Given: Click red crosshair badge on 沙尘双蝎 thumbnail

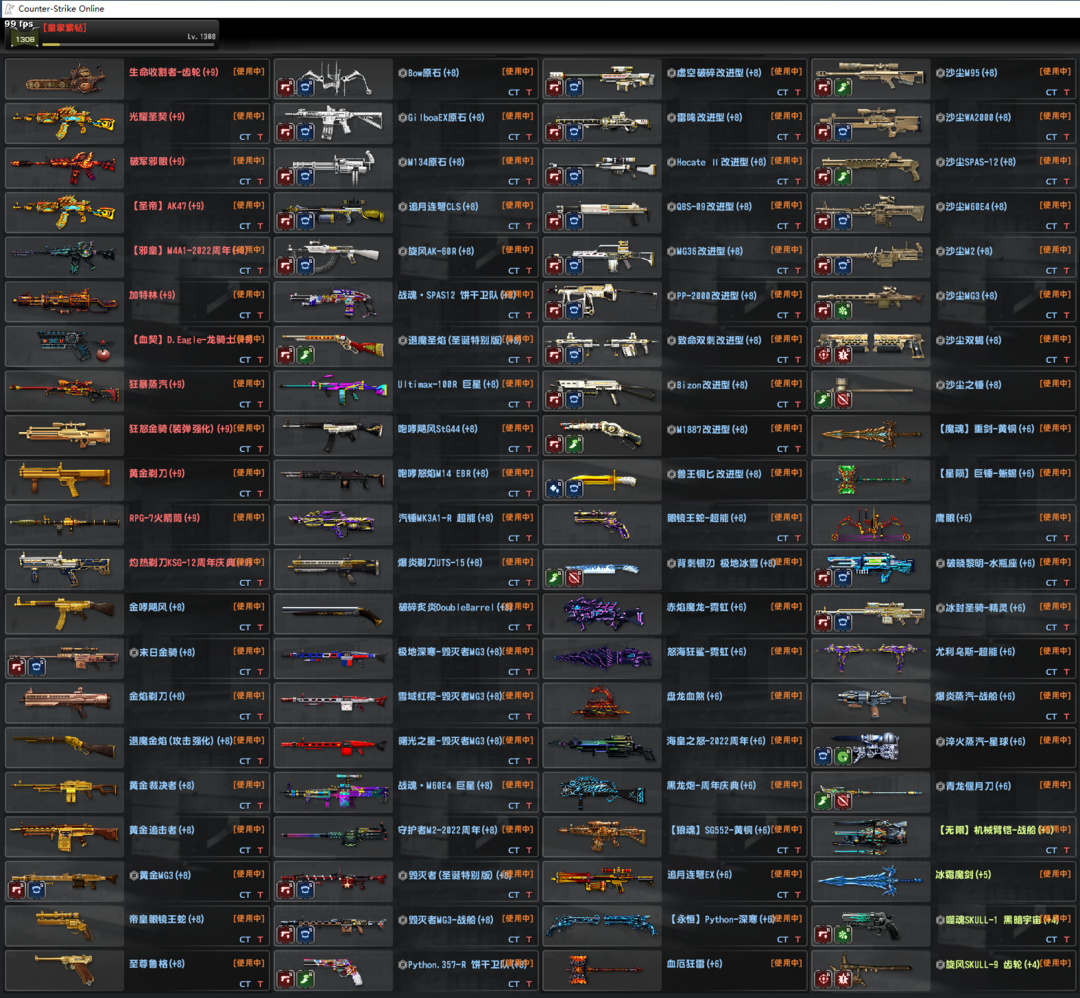Looking at the screenshot, I should [823, 355].
